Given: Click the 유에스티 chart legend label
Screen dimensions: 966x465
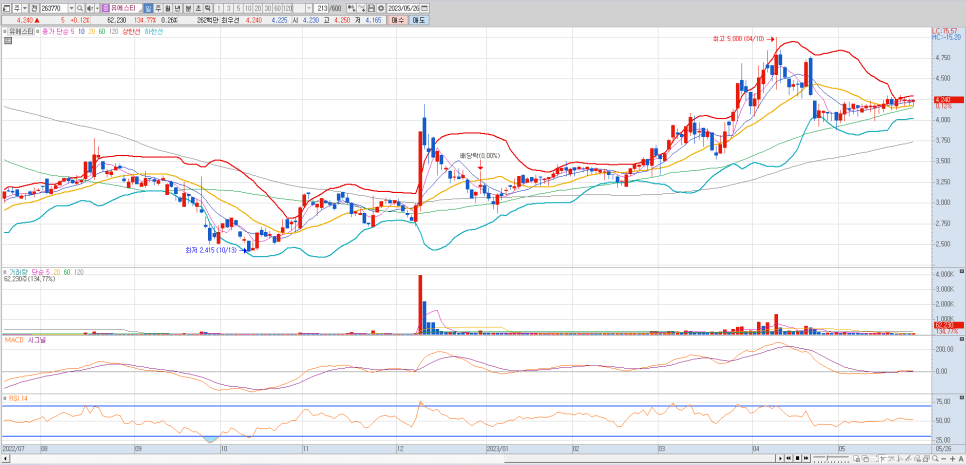Looking at the screenshot, I should (21, 31).
